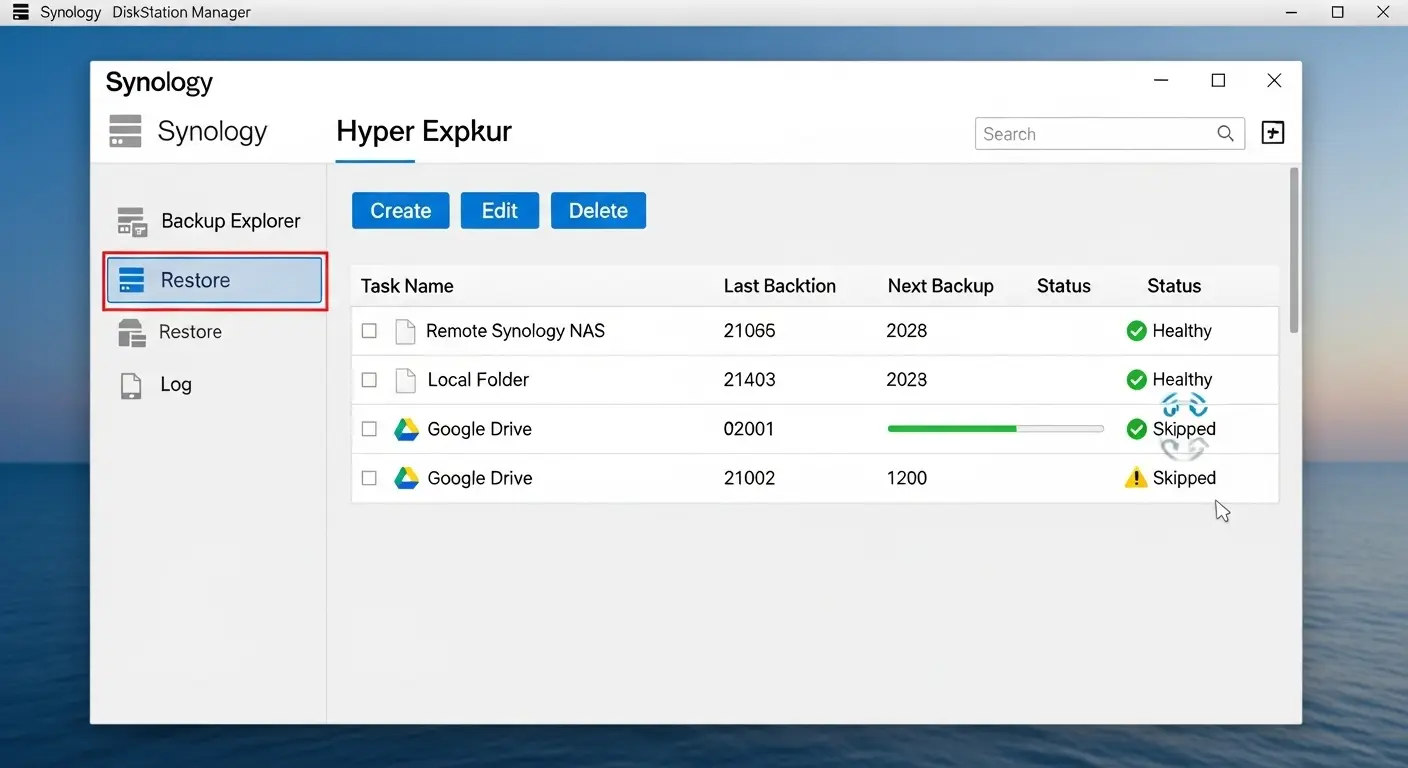The image size is (1408, 768).
Task: Click the Next Backup value 1200
Action: (907, 478)
